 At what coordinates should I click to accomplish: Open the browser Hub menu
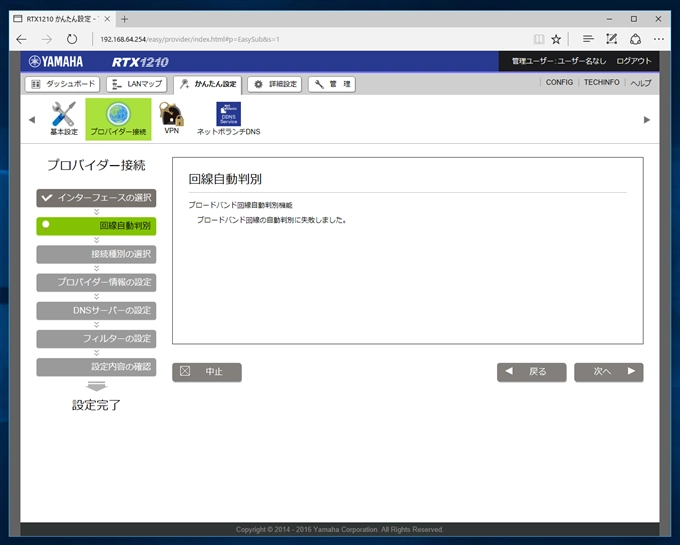pyautogui.click(x=588, y=39)
